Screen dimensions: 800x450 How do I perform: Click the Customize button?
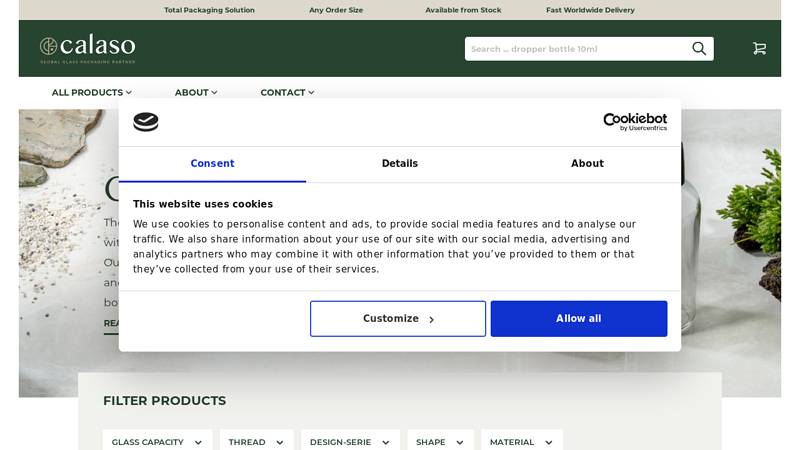(398, 318)
